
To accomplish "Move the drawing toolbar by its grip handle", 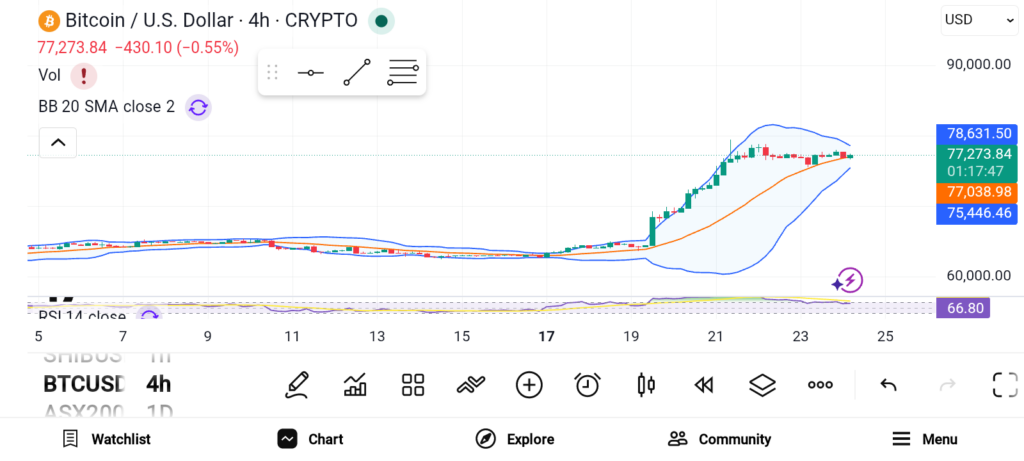I will point(272,72).
